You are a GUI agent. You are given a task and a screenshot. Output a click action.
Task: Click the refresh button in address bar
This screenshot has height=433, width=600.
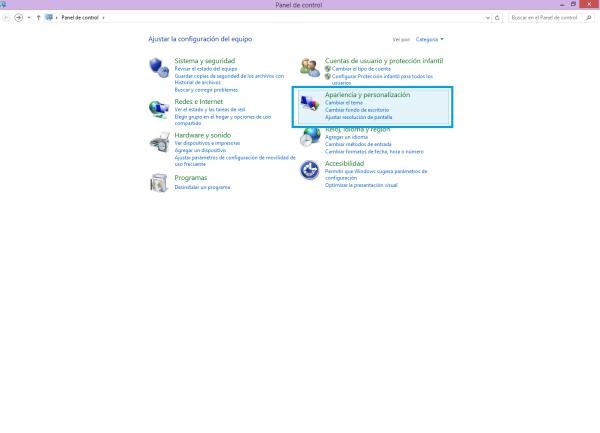[498, 17]
